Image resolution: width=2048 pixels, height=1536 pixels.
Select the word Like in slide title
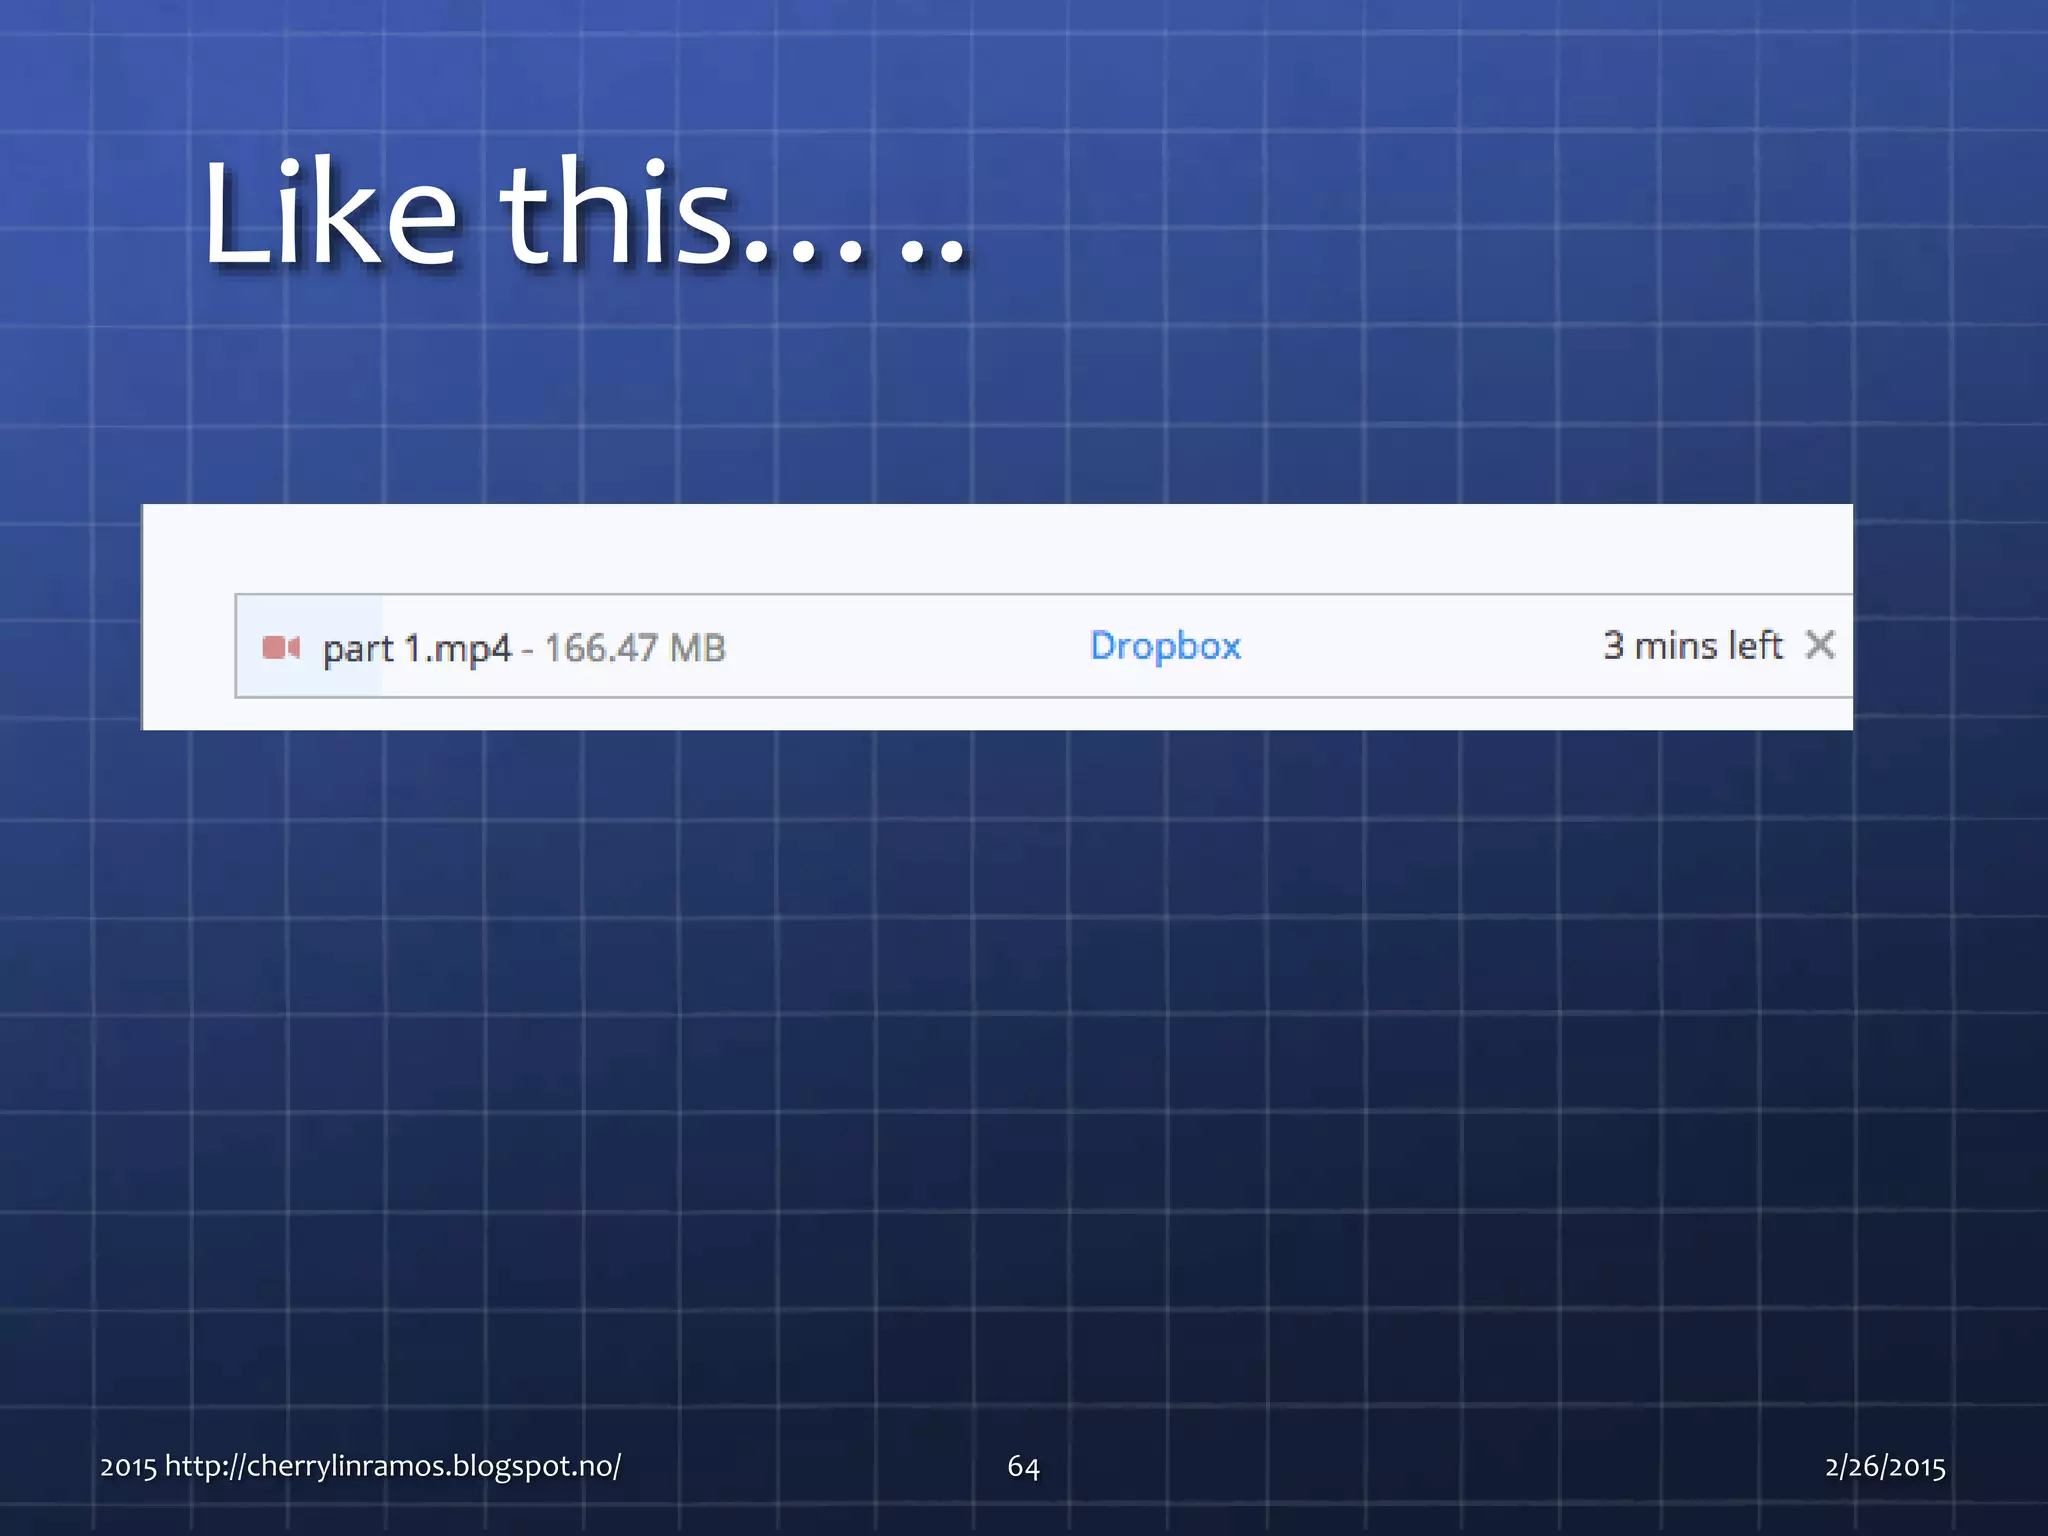pyautogui.click(x=330, y=215)
